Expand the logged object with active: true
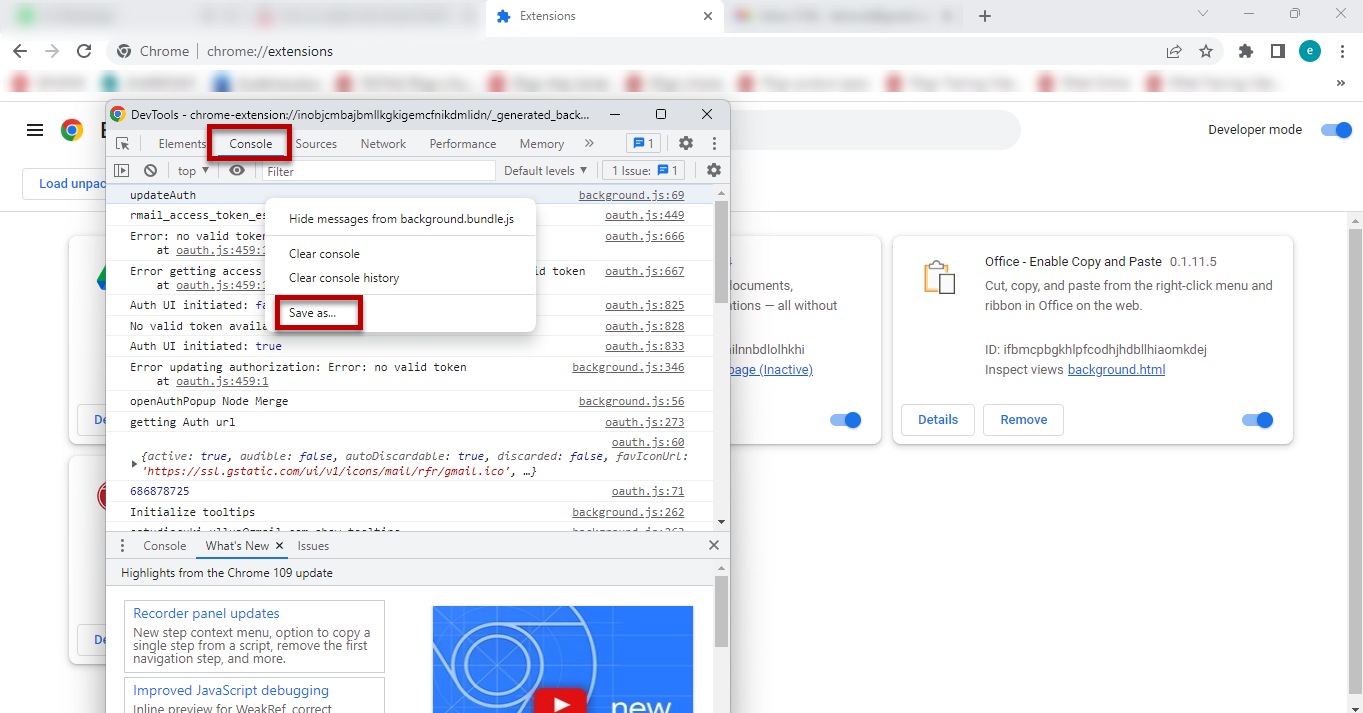Viewport: 1363px width, 713px height. pyautogui.click(x=135, y=464)
